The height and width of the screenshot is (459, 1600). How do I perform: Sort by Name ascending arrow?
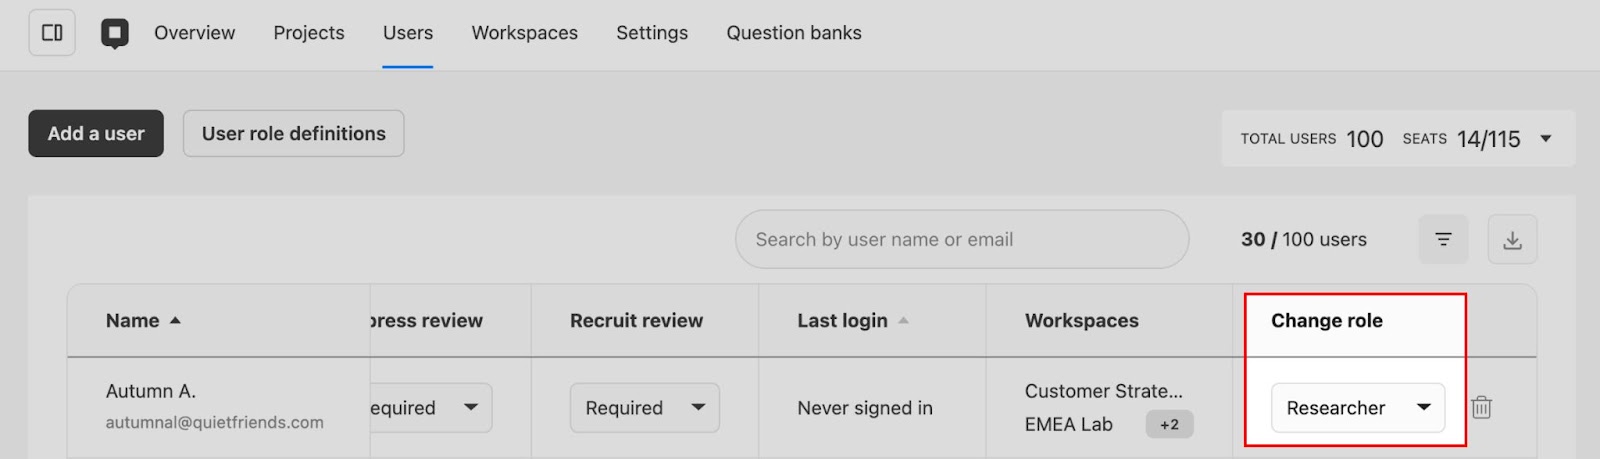(176, 321)
